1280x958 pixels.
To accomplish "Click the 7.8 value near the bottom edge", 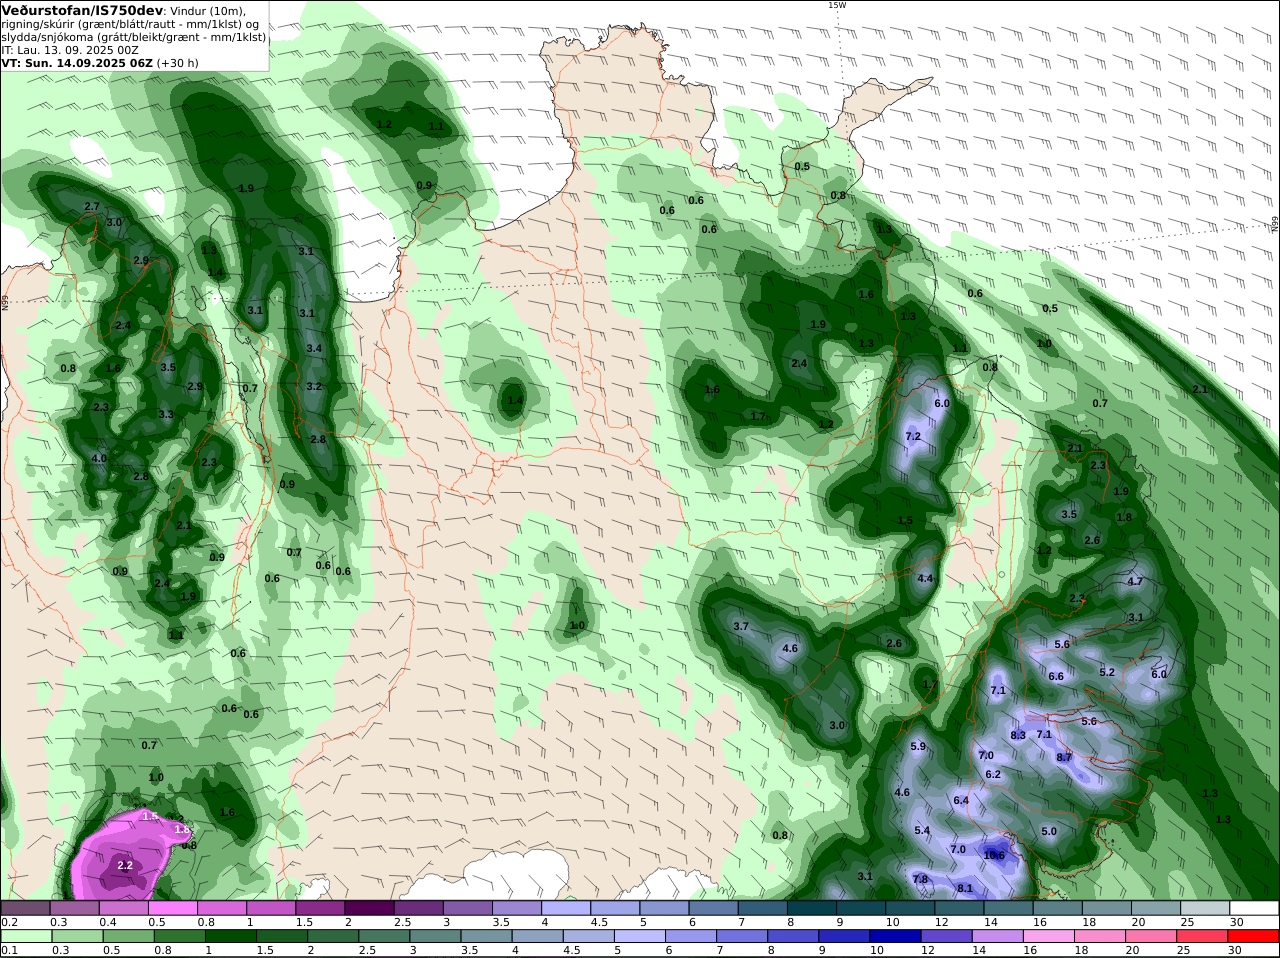I will click(x=920, y=879).
